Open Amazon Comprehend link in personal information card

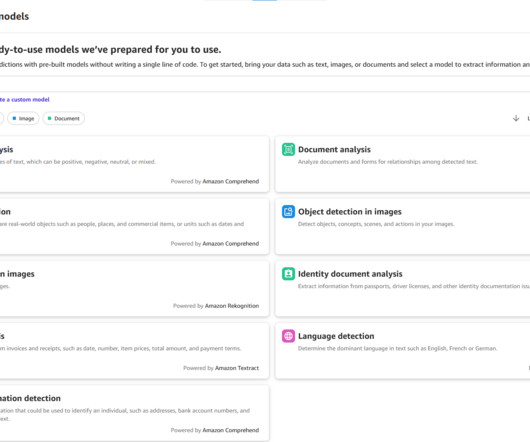(231, 430)
